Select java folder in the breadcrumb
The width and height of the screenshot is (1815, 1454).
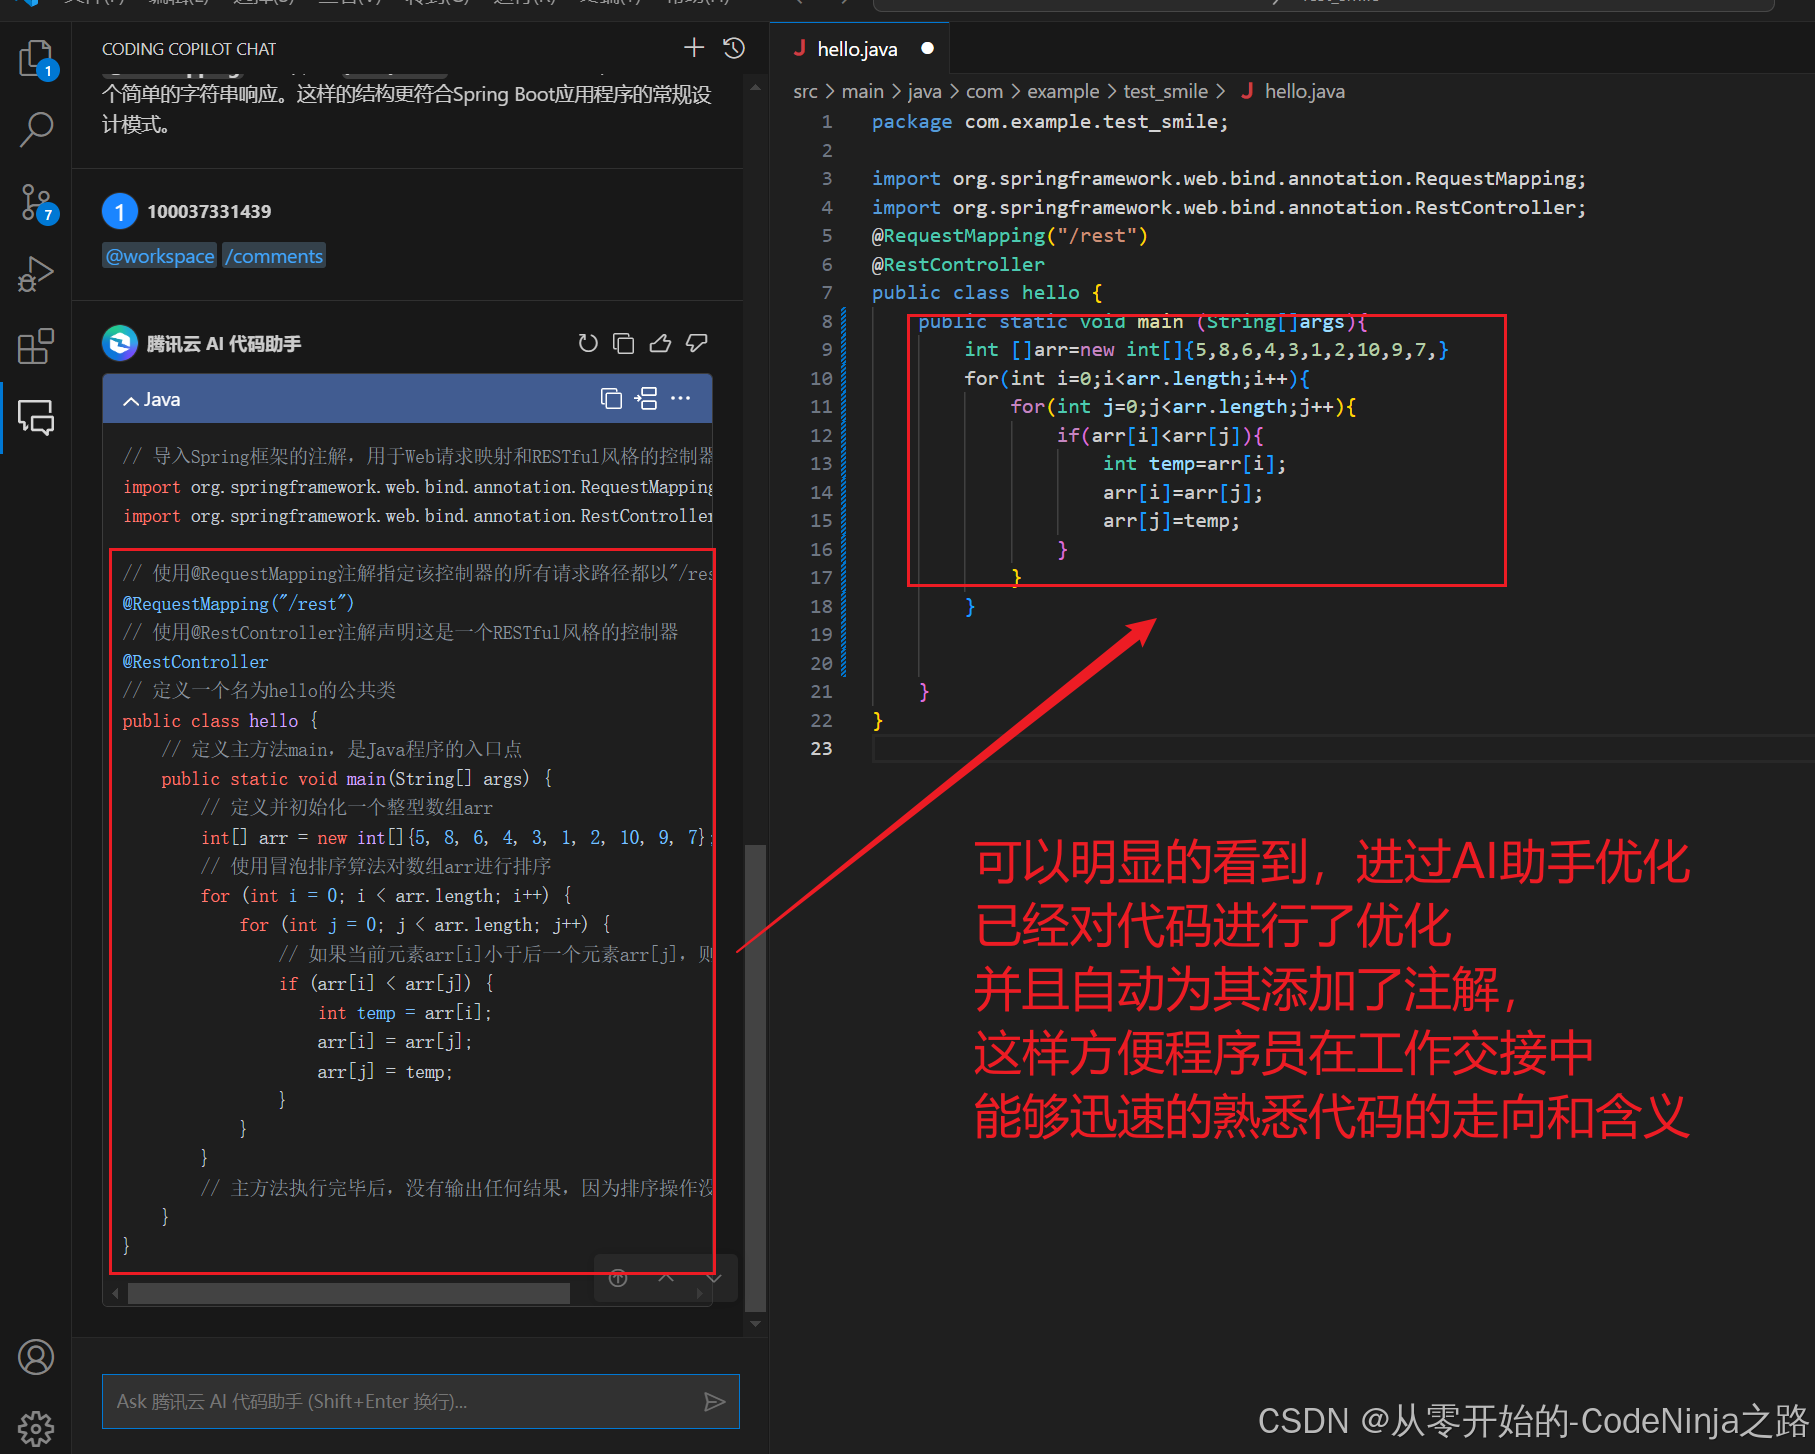924,91
